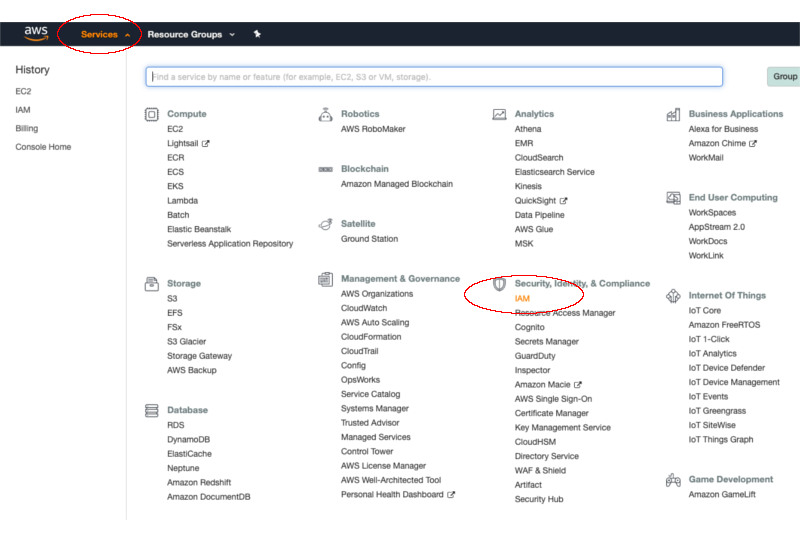
Task: Click the Compute category chip icon
Action: (x=151, y=114)
